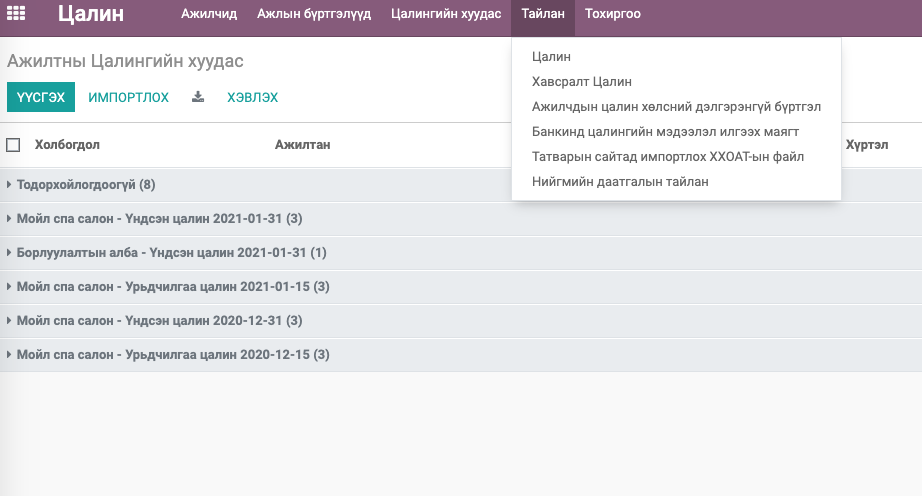The image size is (922, 496).
Task: Click the ИМПОРТЛОХ import button
Action: point(128,97)
